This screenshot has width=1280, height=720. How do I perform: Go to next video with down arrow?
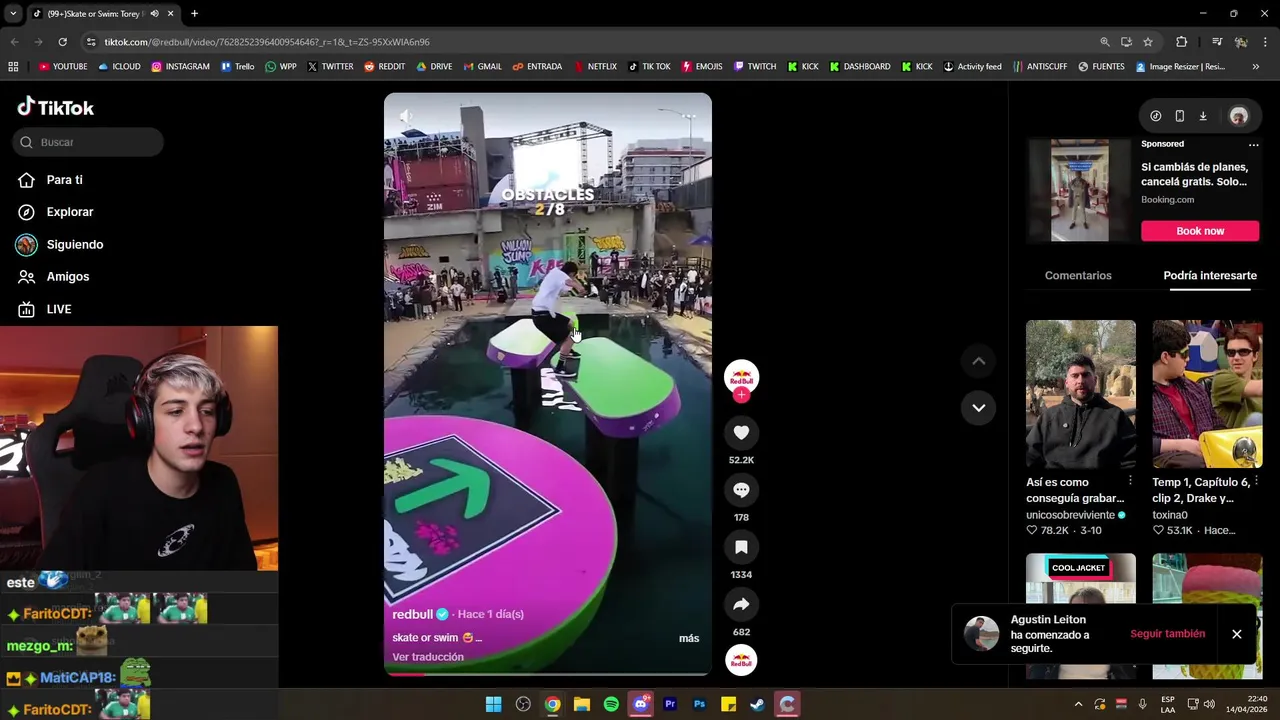coord(978,407)
